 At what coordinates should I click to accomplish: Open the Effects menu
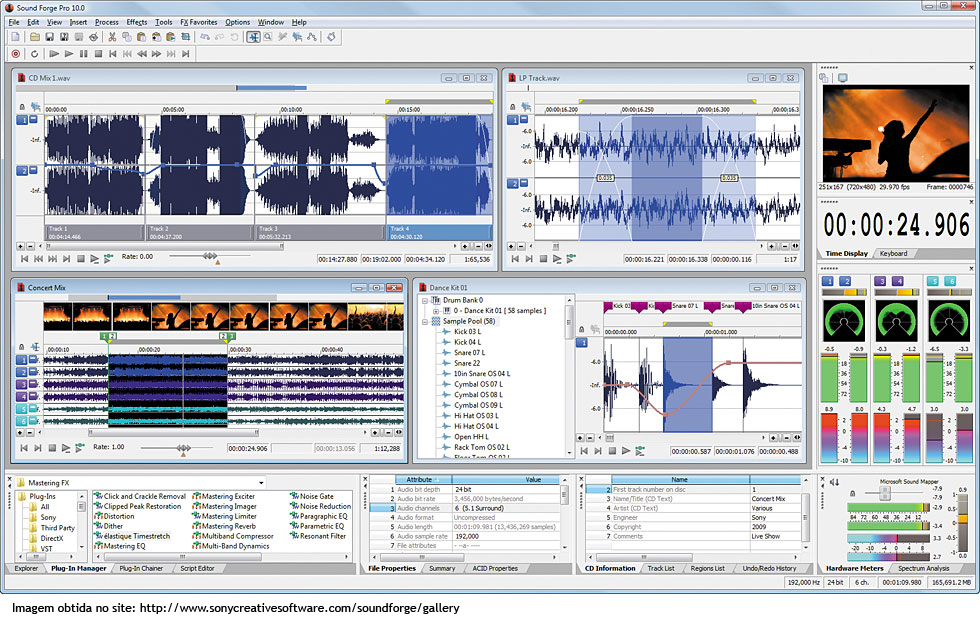137,22
